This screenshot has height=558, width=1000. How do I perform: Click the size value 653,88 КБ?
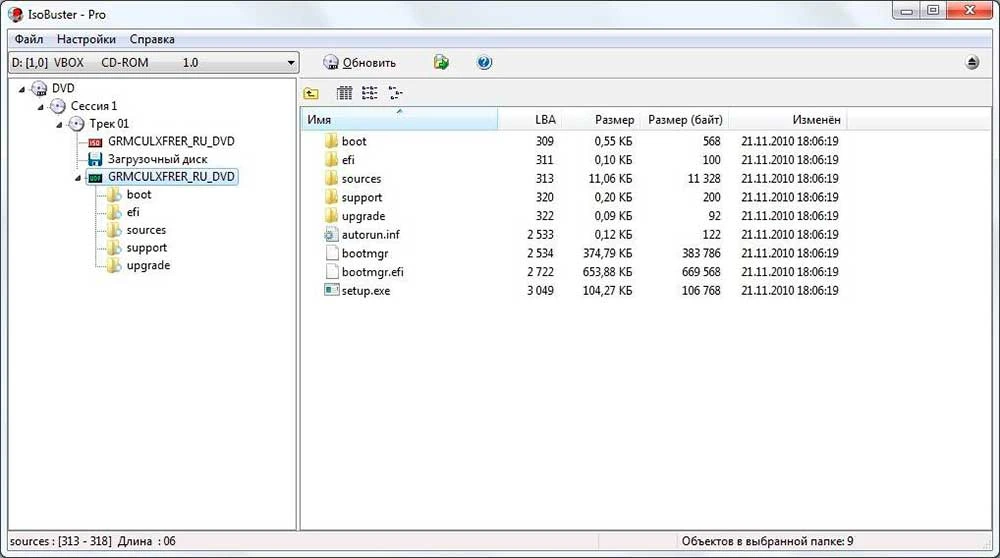tap(608, 272)
